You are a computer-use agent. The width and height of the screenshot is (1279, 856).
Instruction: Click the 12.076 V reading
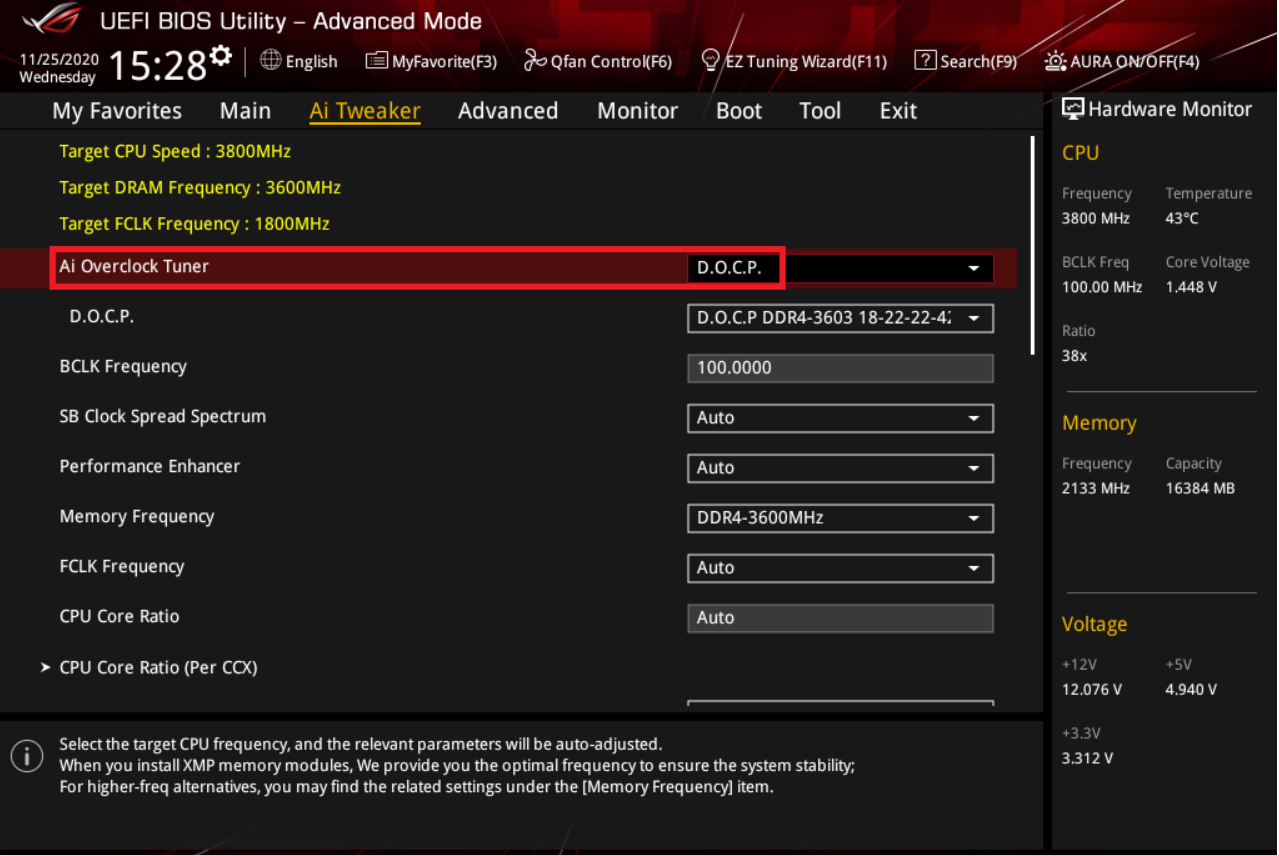tap(1092, 689)
